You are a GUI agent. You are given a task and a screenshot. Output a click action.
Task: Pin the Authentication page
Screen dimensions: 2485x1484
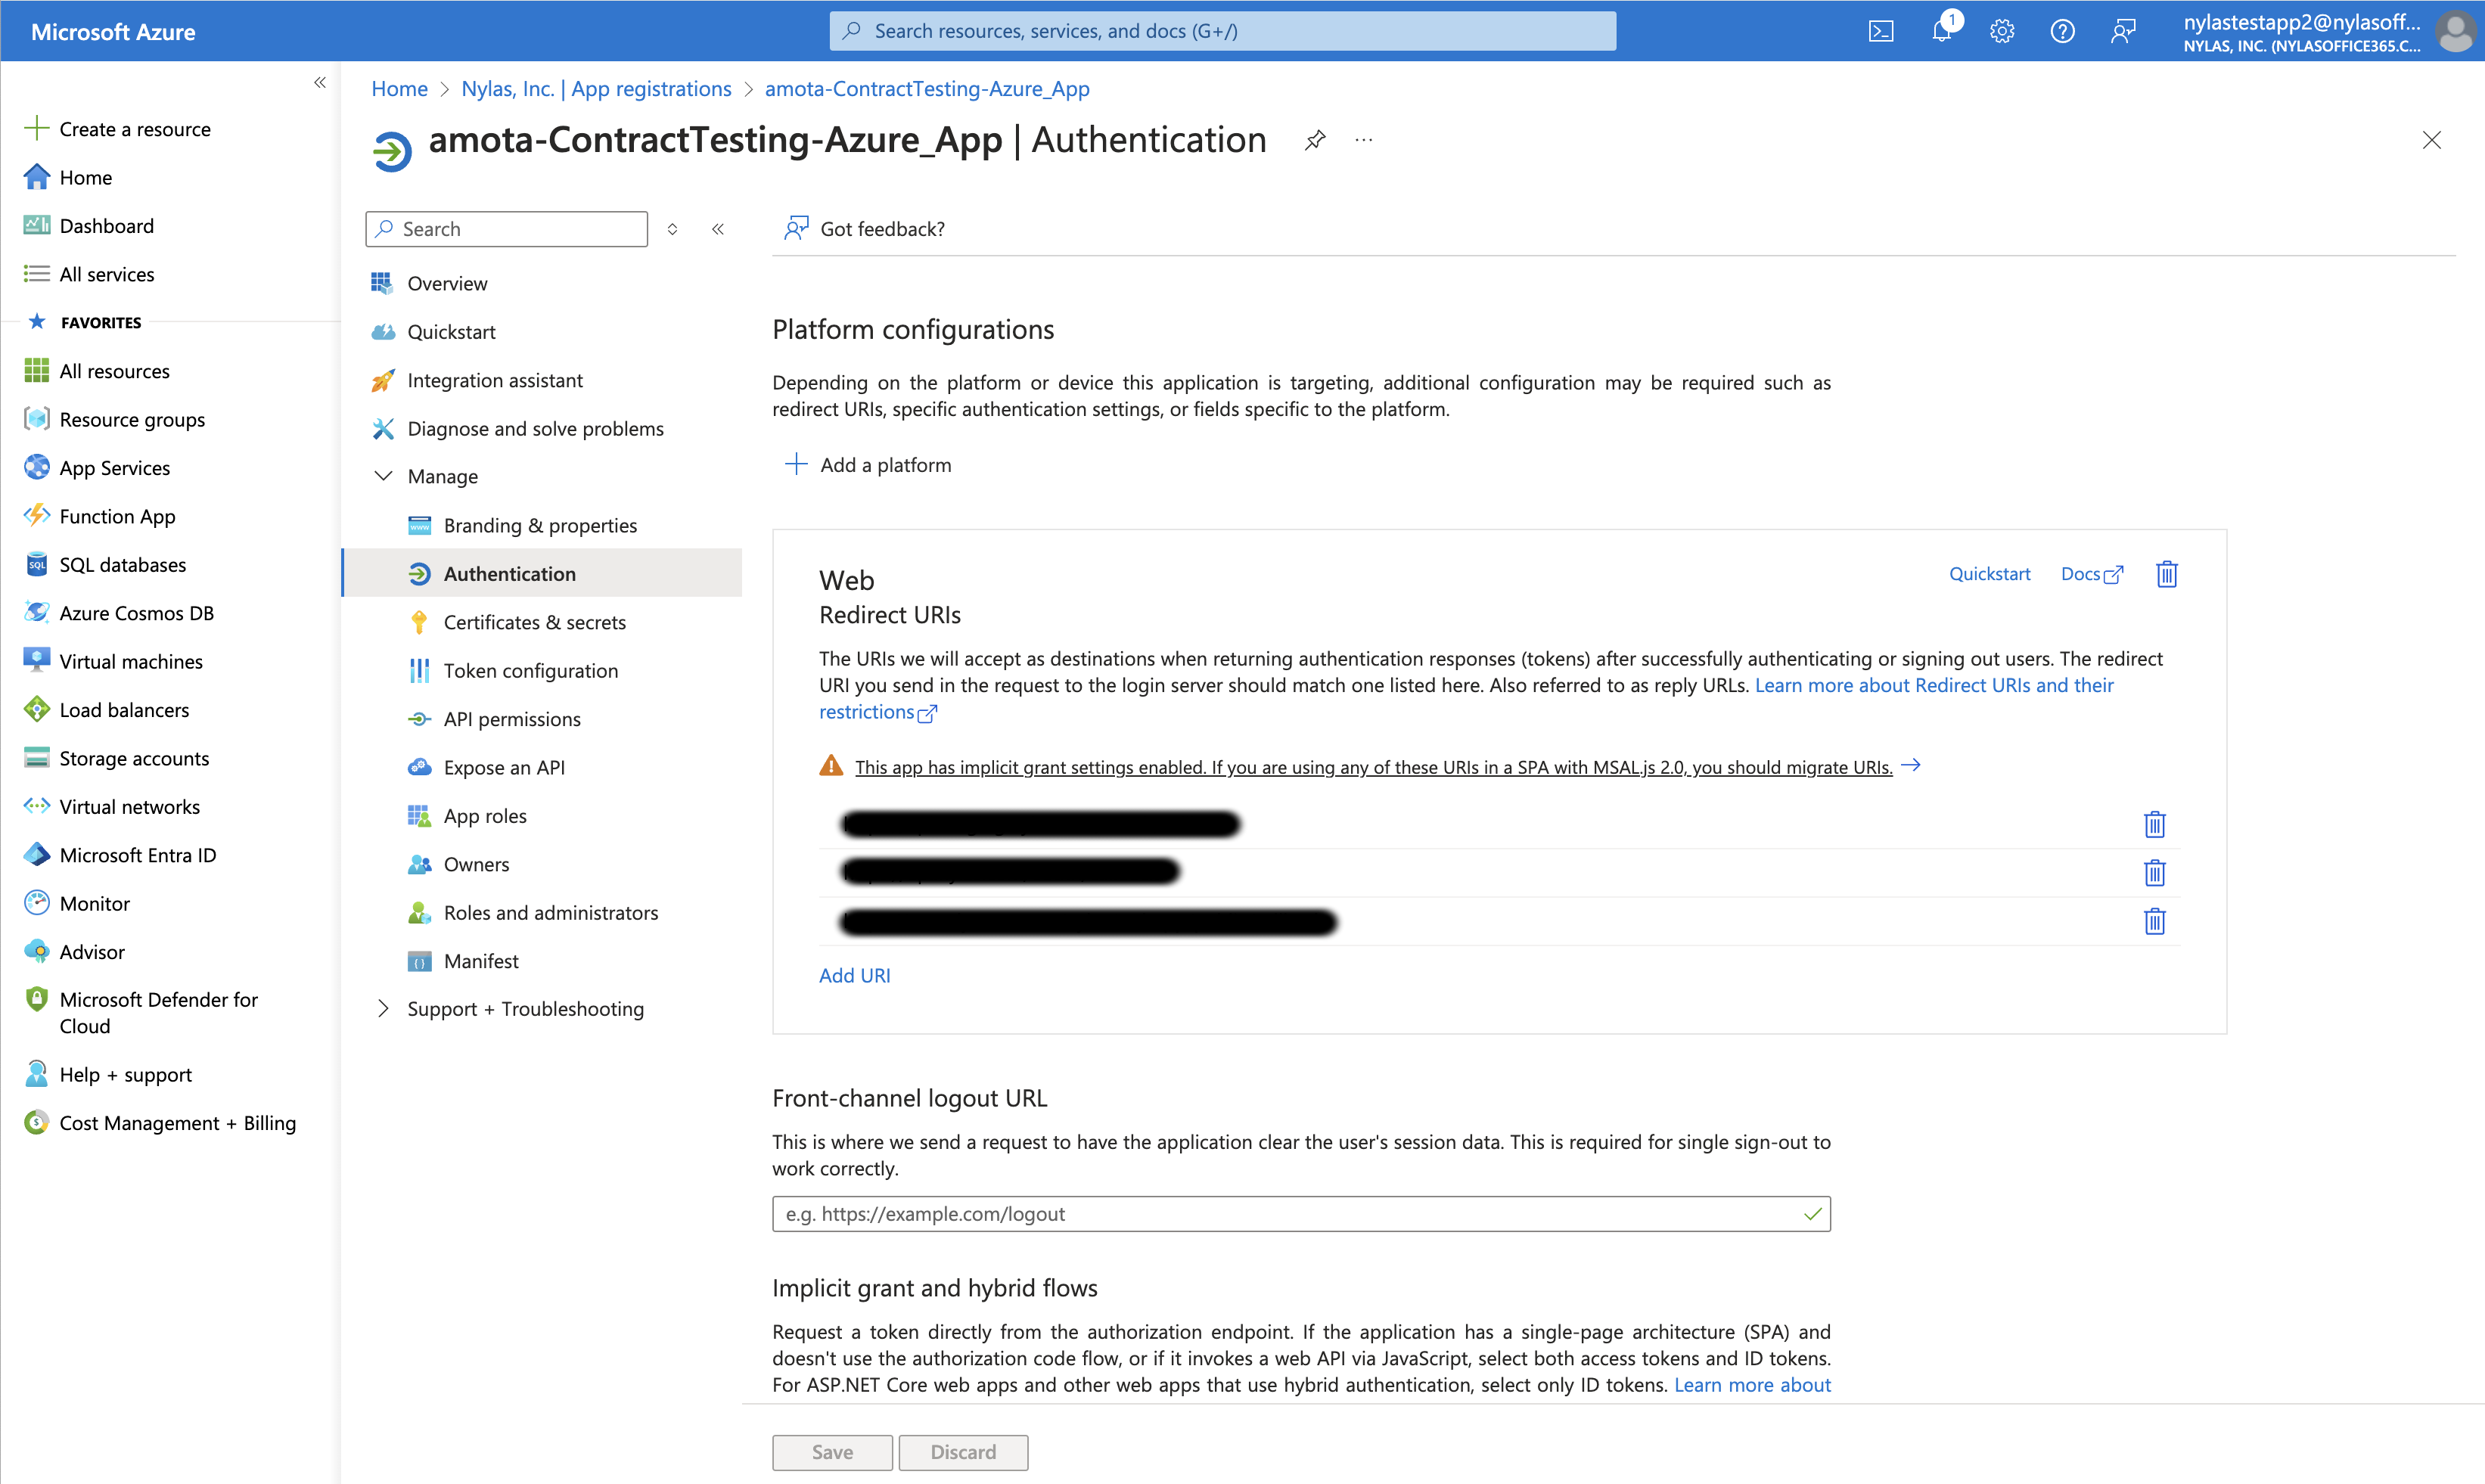click(x=1314, y=140)
